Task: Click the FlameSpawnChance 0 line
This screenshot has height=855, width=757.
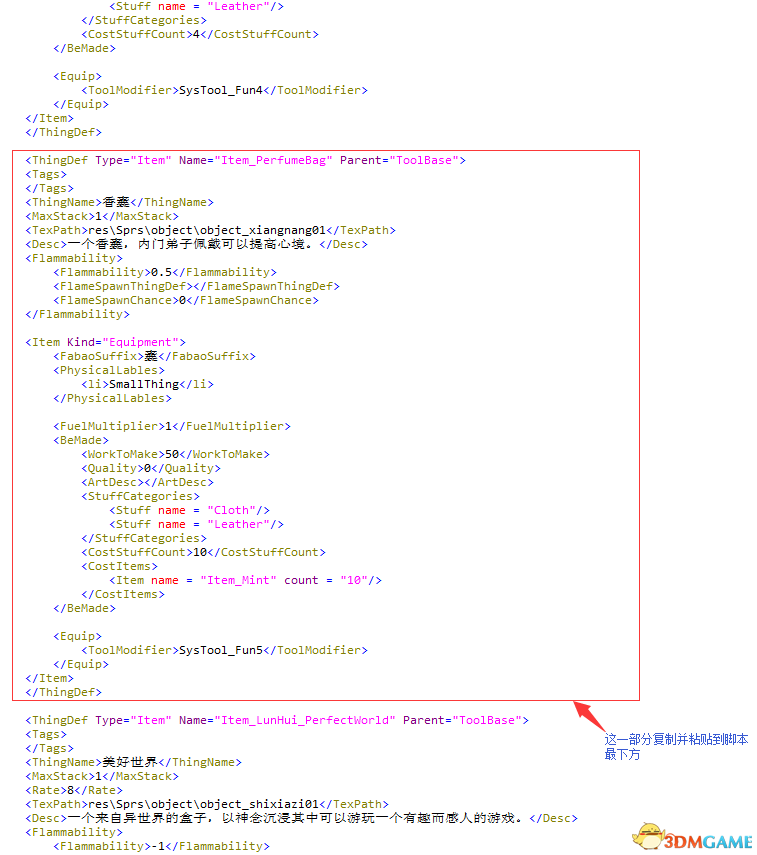Action: [186, 300]
